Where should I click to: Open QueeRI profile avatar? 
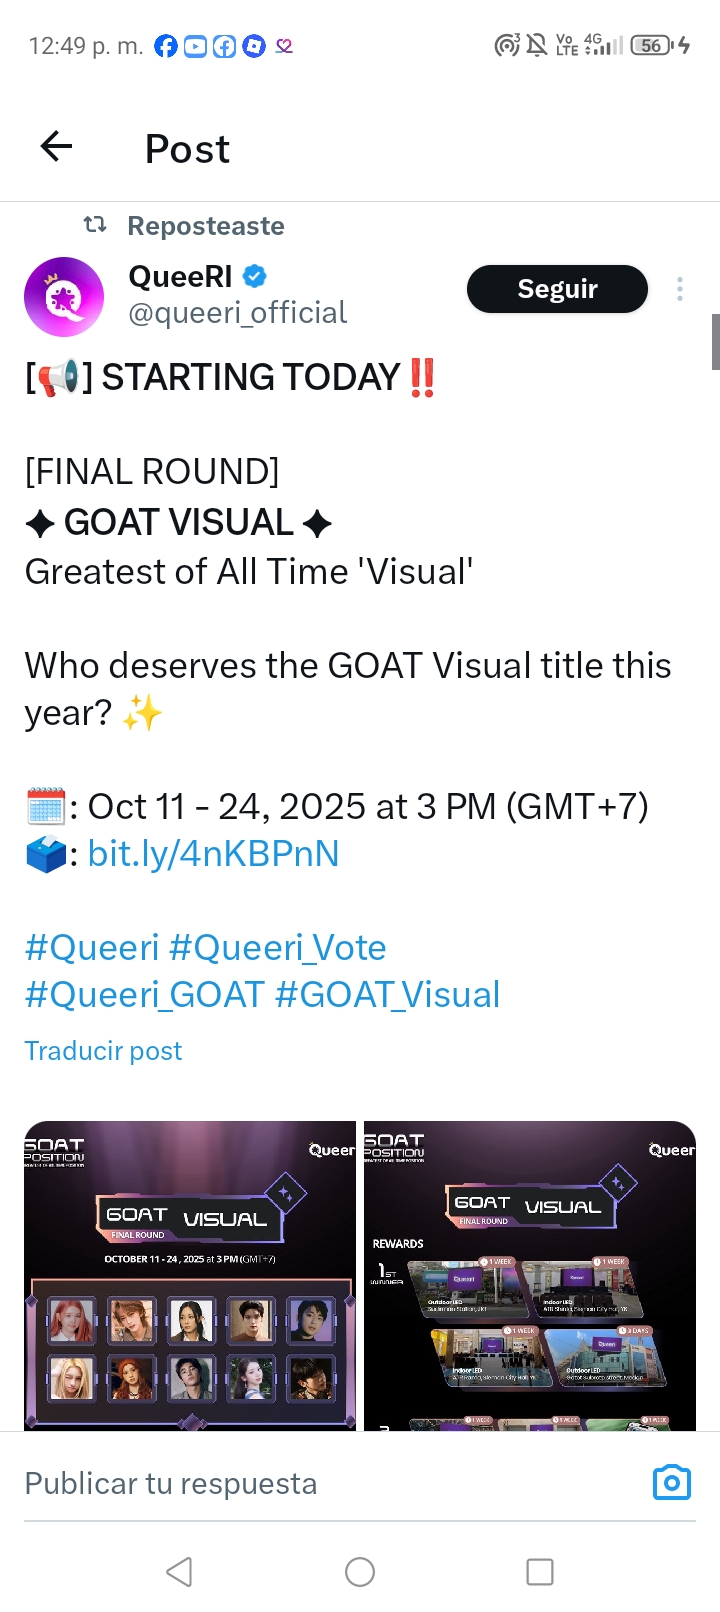pos(64,297)
